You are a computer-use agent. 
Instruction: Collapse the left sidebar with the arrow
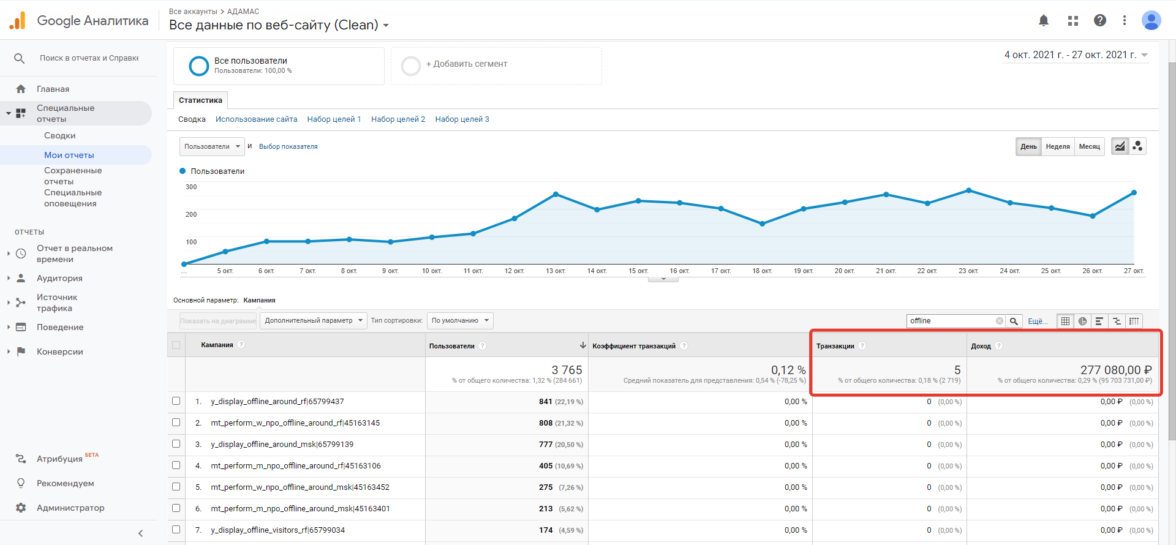pos(140,533)
